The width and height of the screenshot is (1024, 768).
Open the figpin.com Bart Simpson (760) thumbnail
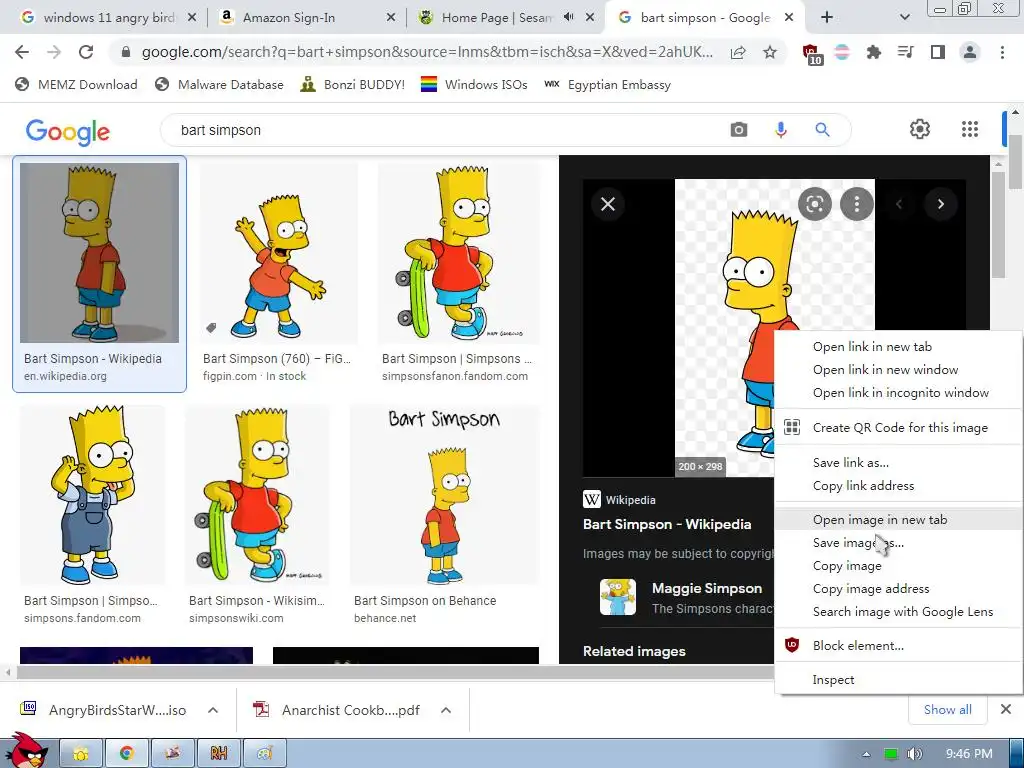click(278, 253)
